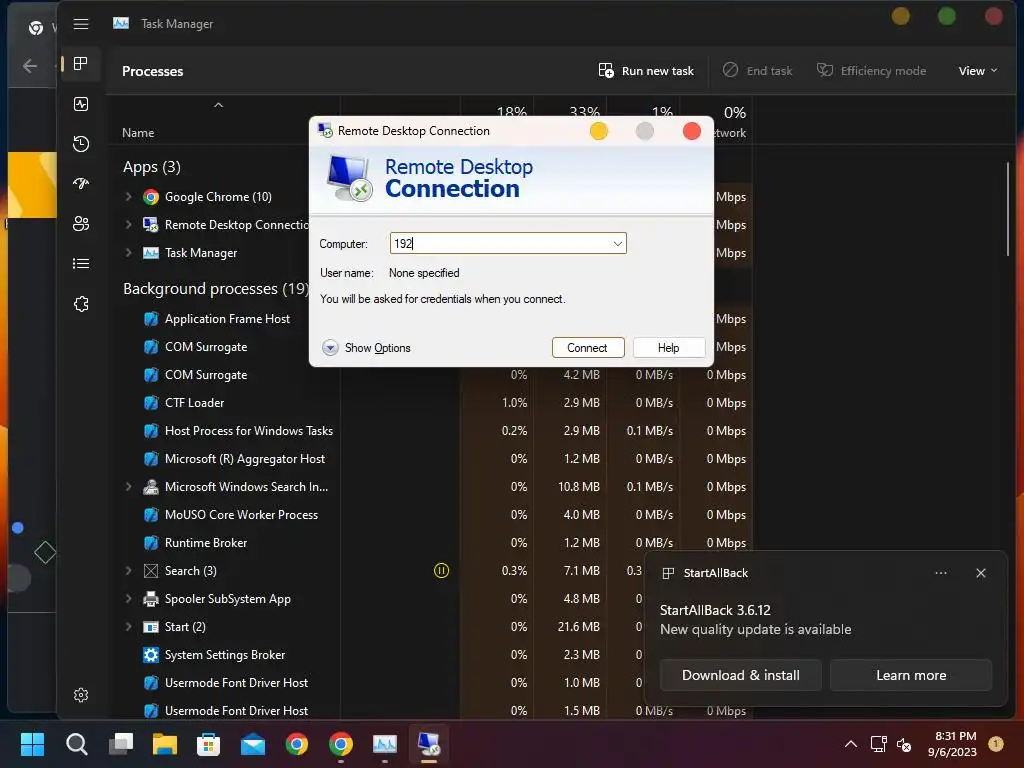Viewport: 1024px width, 768px height.
Task: Open the Services page in sidebar
Action: tap(81, 304)
